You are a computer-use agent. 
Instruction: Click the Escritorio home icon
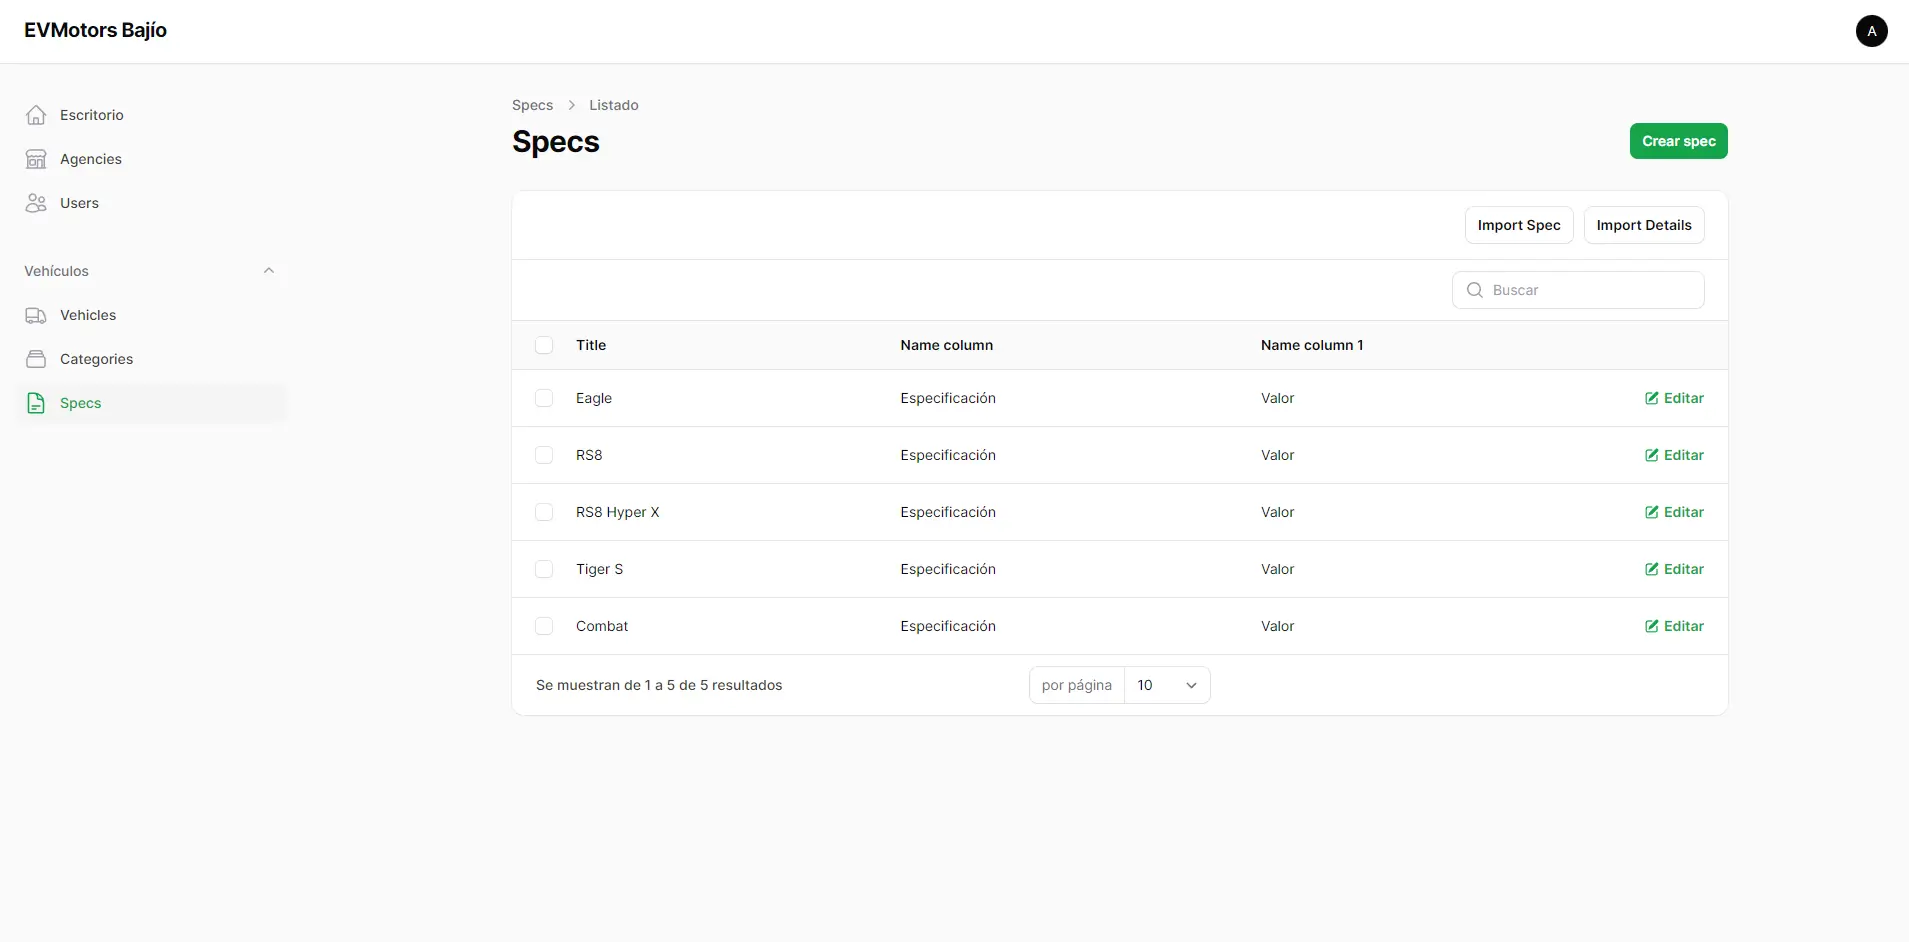(x=36, y=115)
